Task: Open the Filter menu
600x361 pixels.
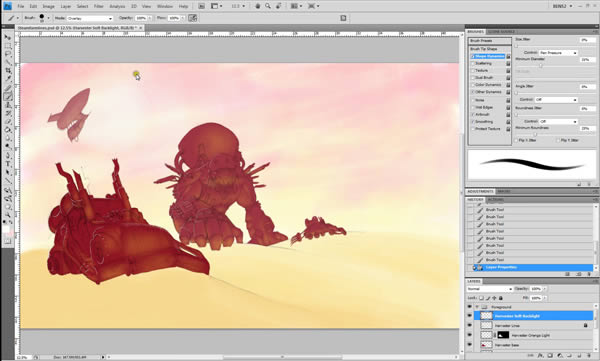Action: 98,6
